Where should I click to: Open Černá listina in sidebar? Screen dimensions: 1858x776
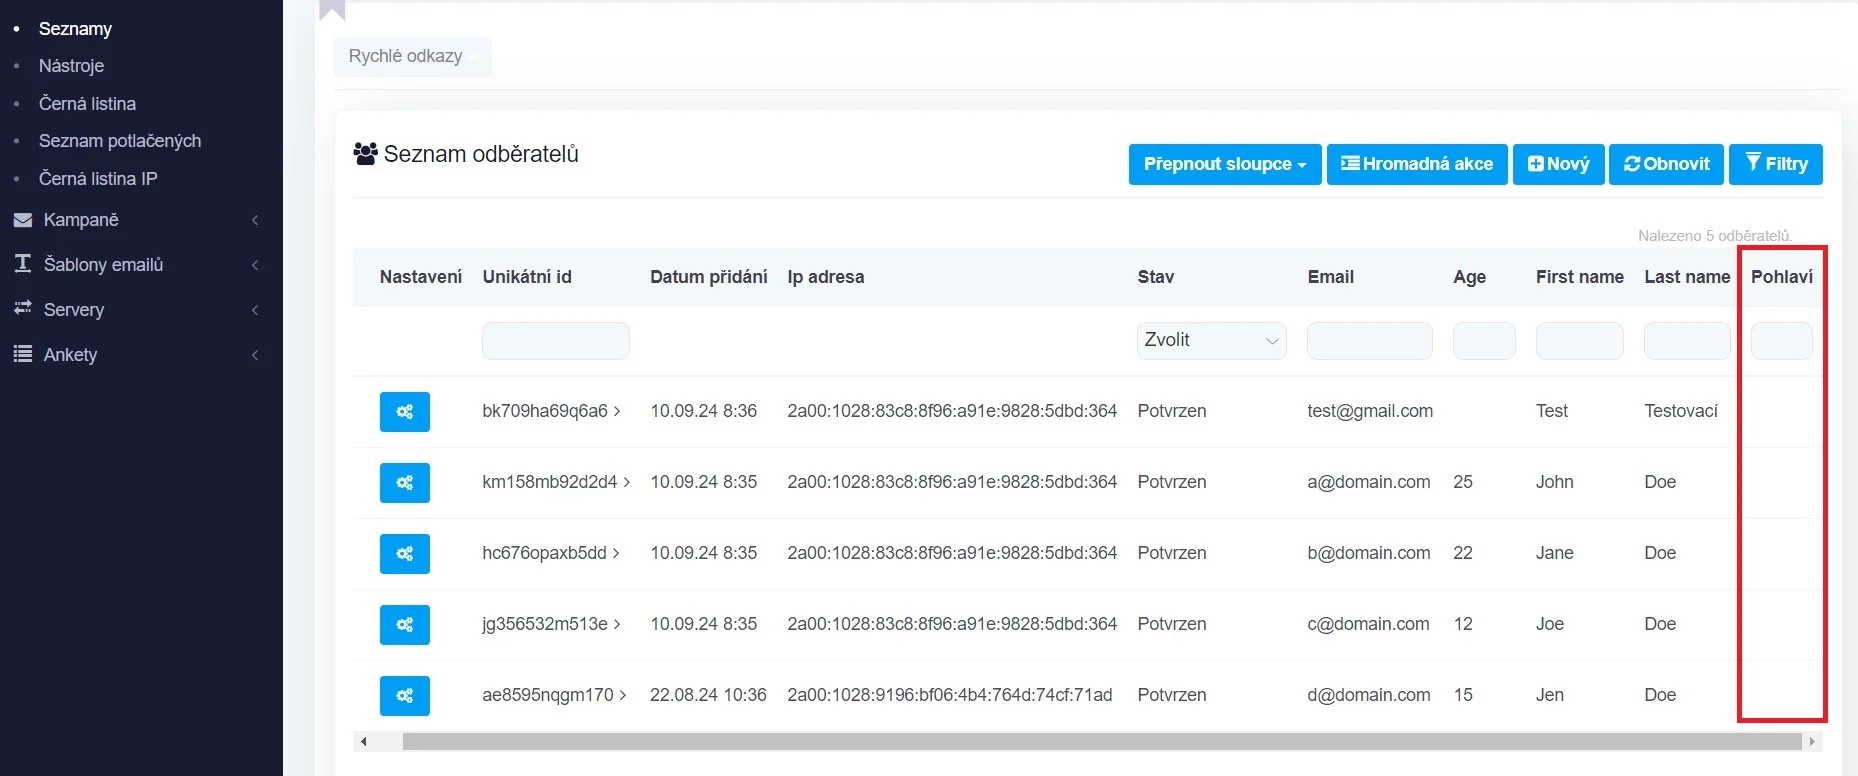click(x=87, y=104)
